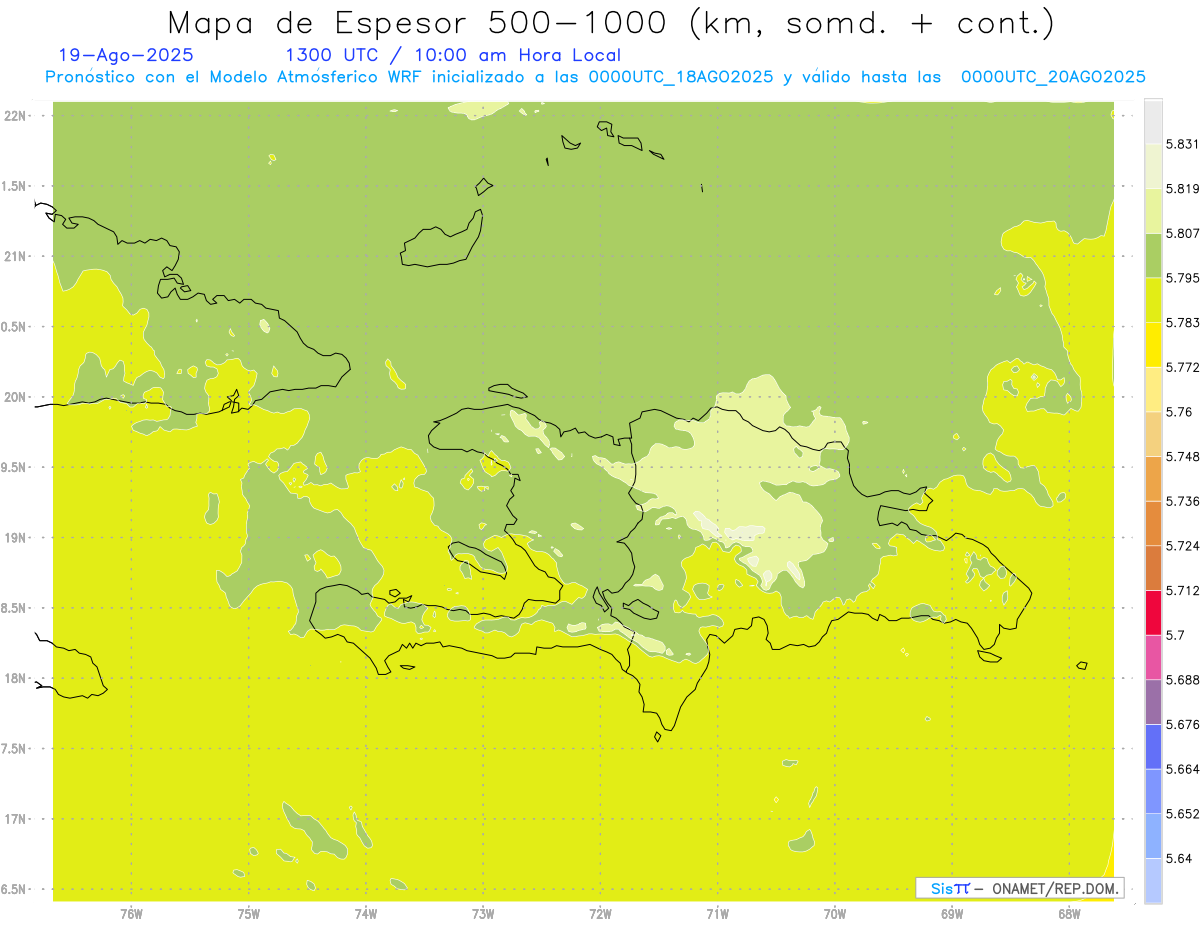Click the longitude axis label 74W
This screenshot has width=1200, height=927.
[365, 913]
